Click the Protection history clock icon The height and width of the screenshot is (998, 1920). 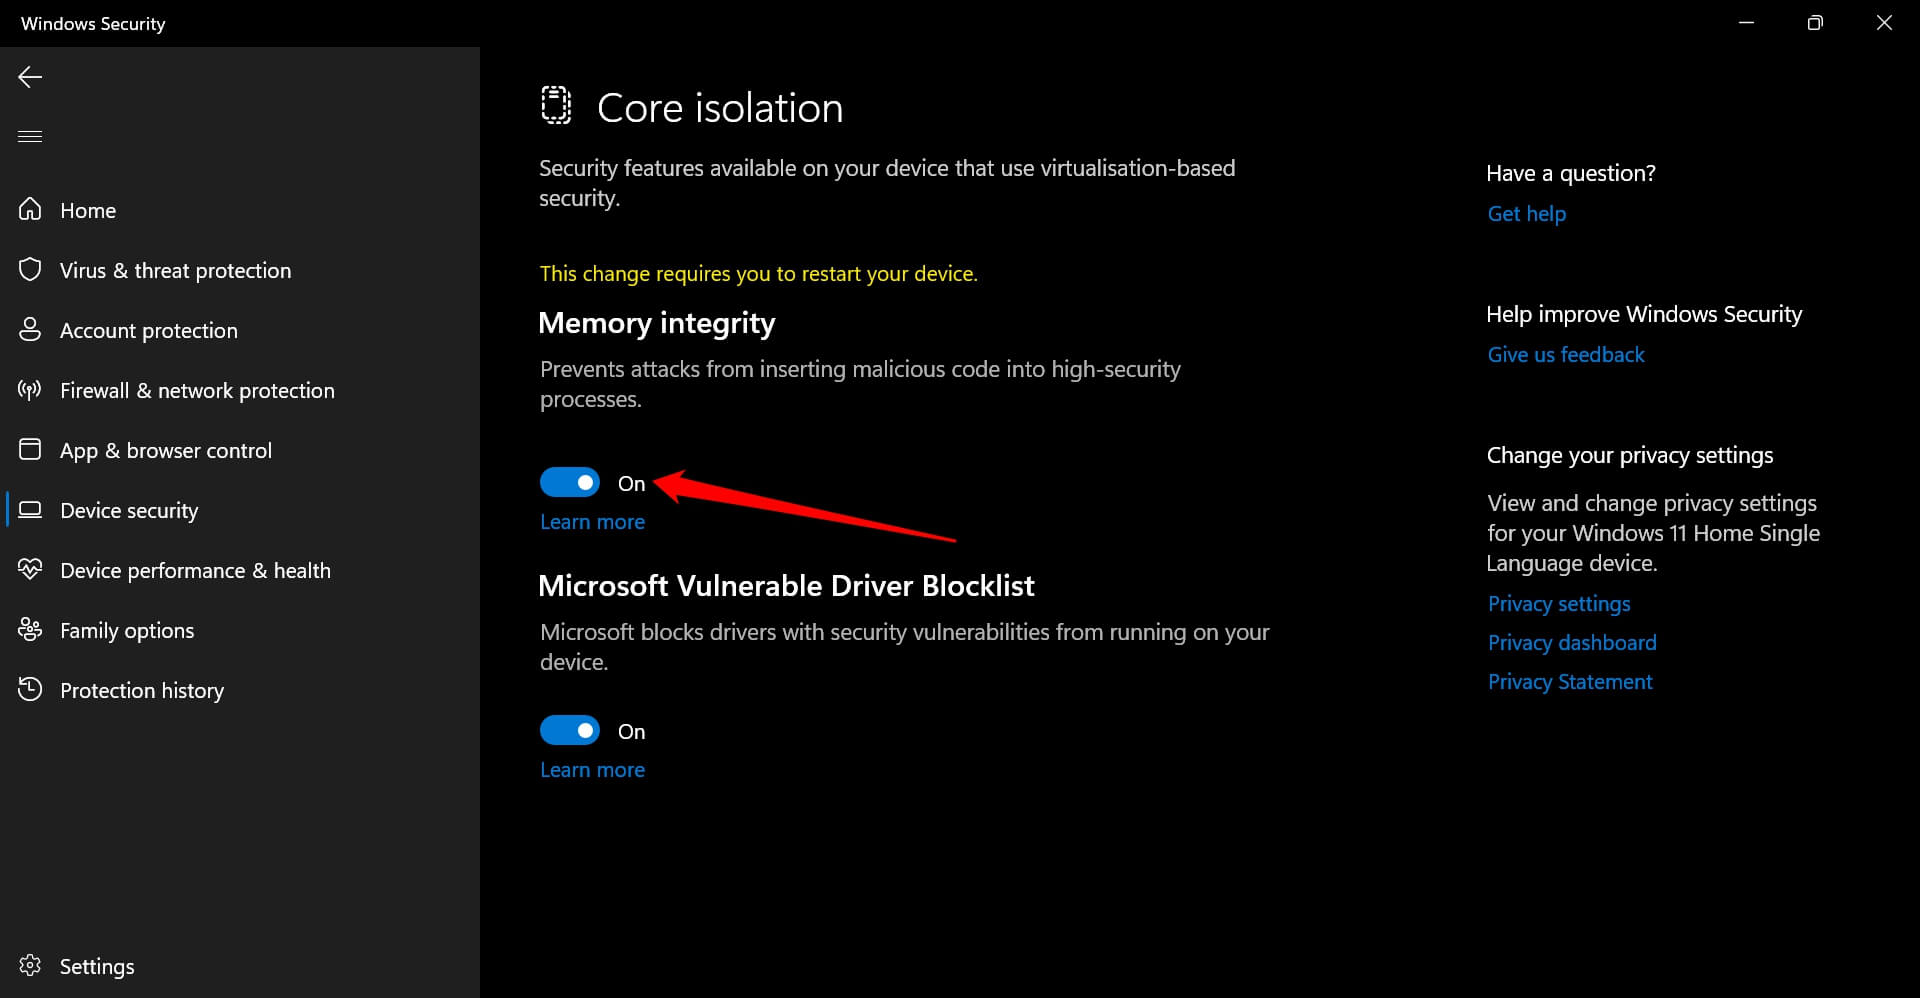click(x=30, y=689)
